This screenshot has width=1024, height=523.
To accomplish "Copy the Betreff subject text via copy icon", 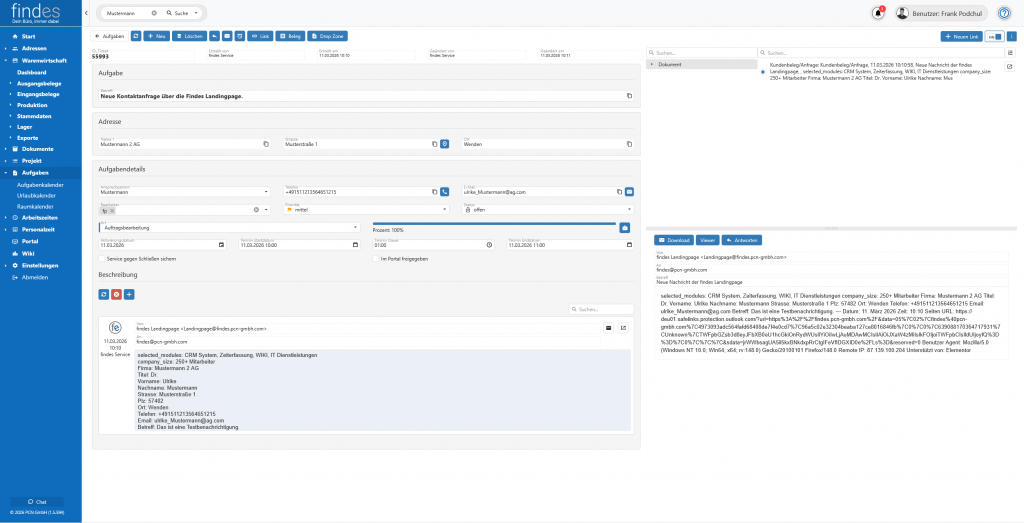I will click(x=629, y=96).
